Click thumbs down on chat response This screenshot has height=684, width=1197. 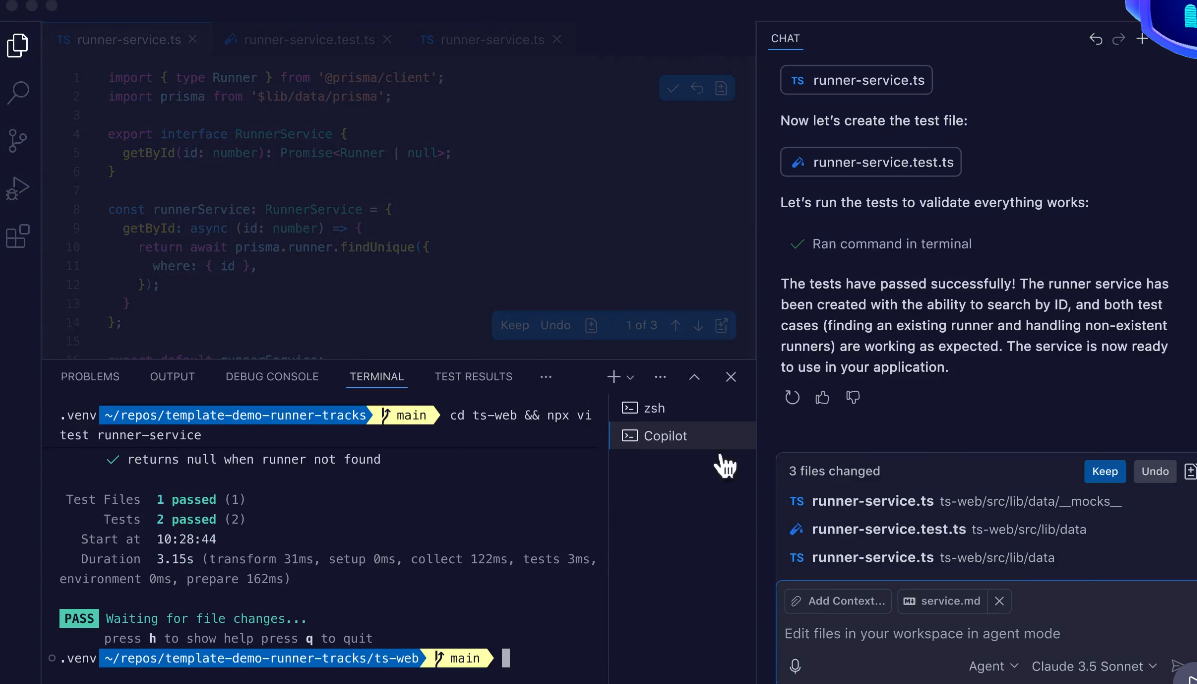coord(853,397)
